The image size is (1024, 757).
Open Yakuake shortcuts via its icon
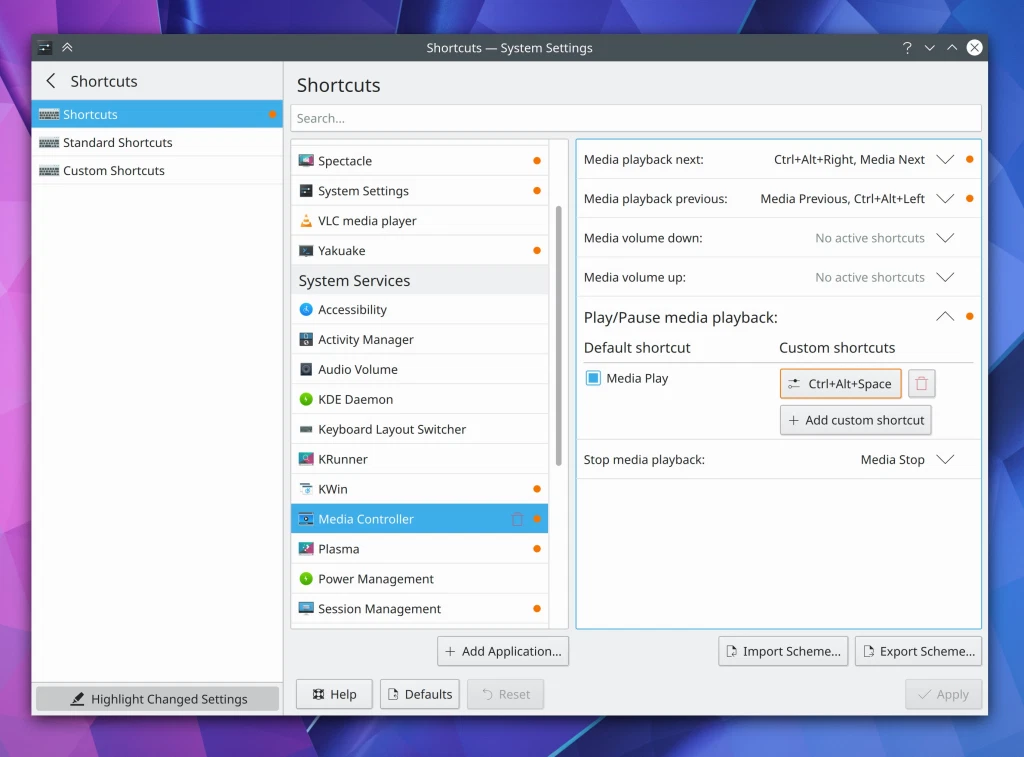(306, 250)
